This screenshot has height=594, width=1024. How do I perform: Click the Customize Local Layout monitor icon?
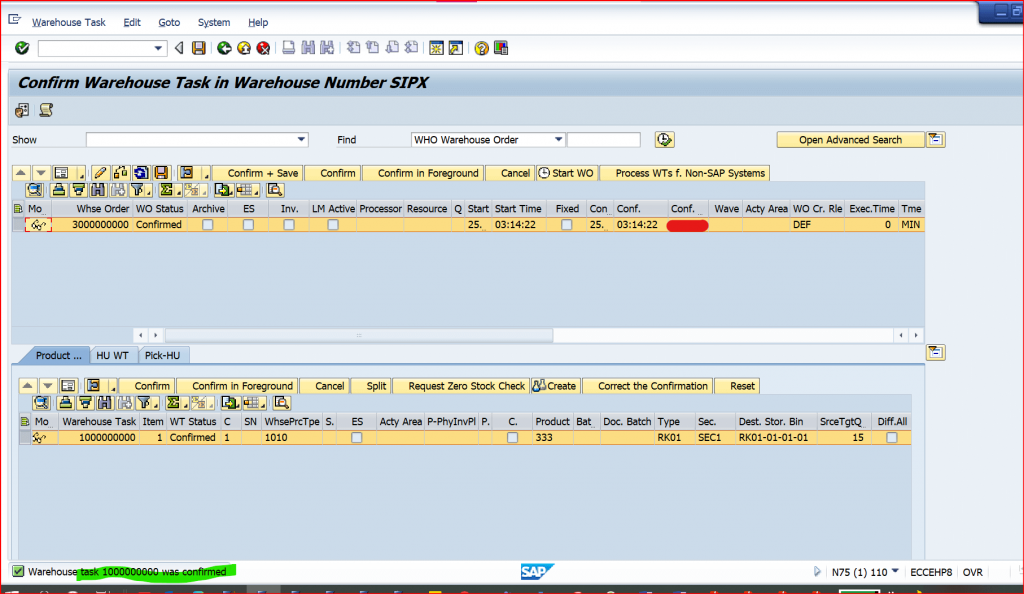[x=501, y=48]
